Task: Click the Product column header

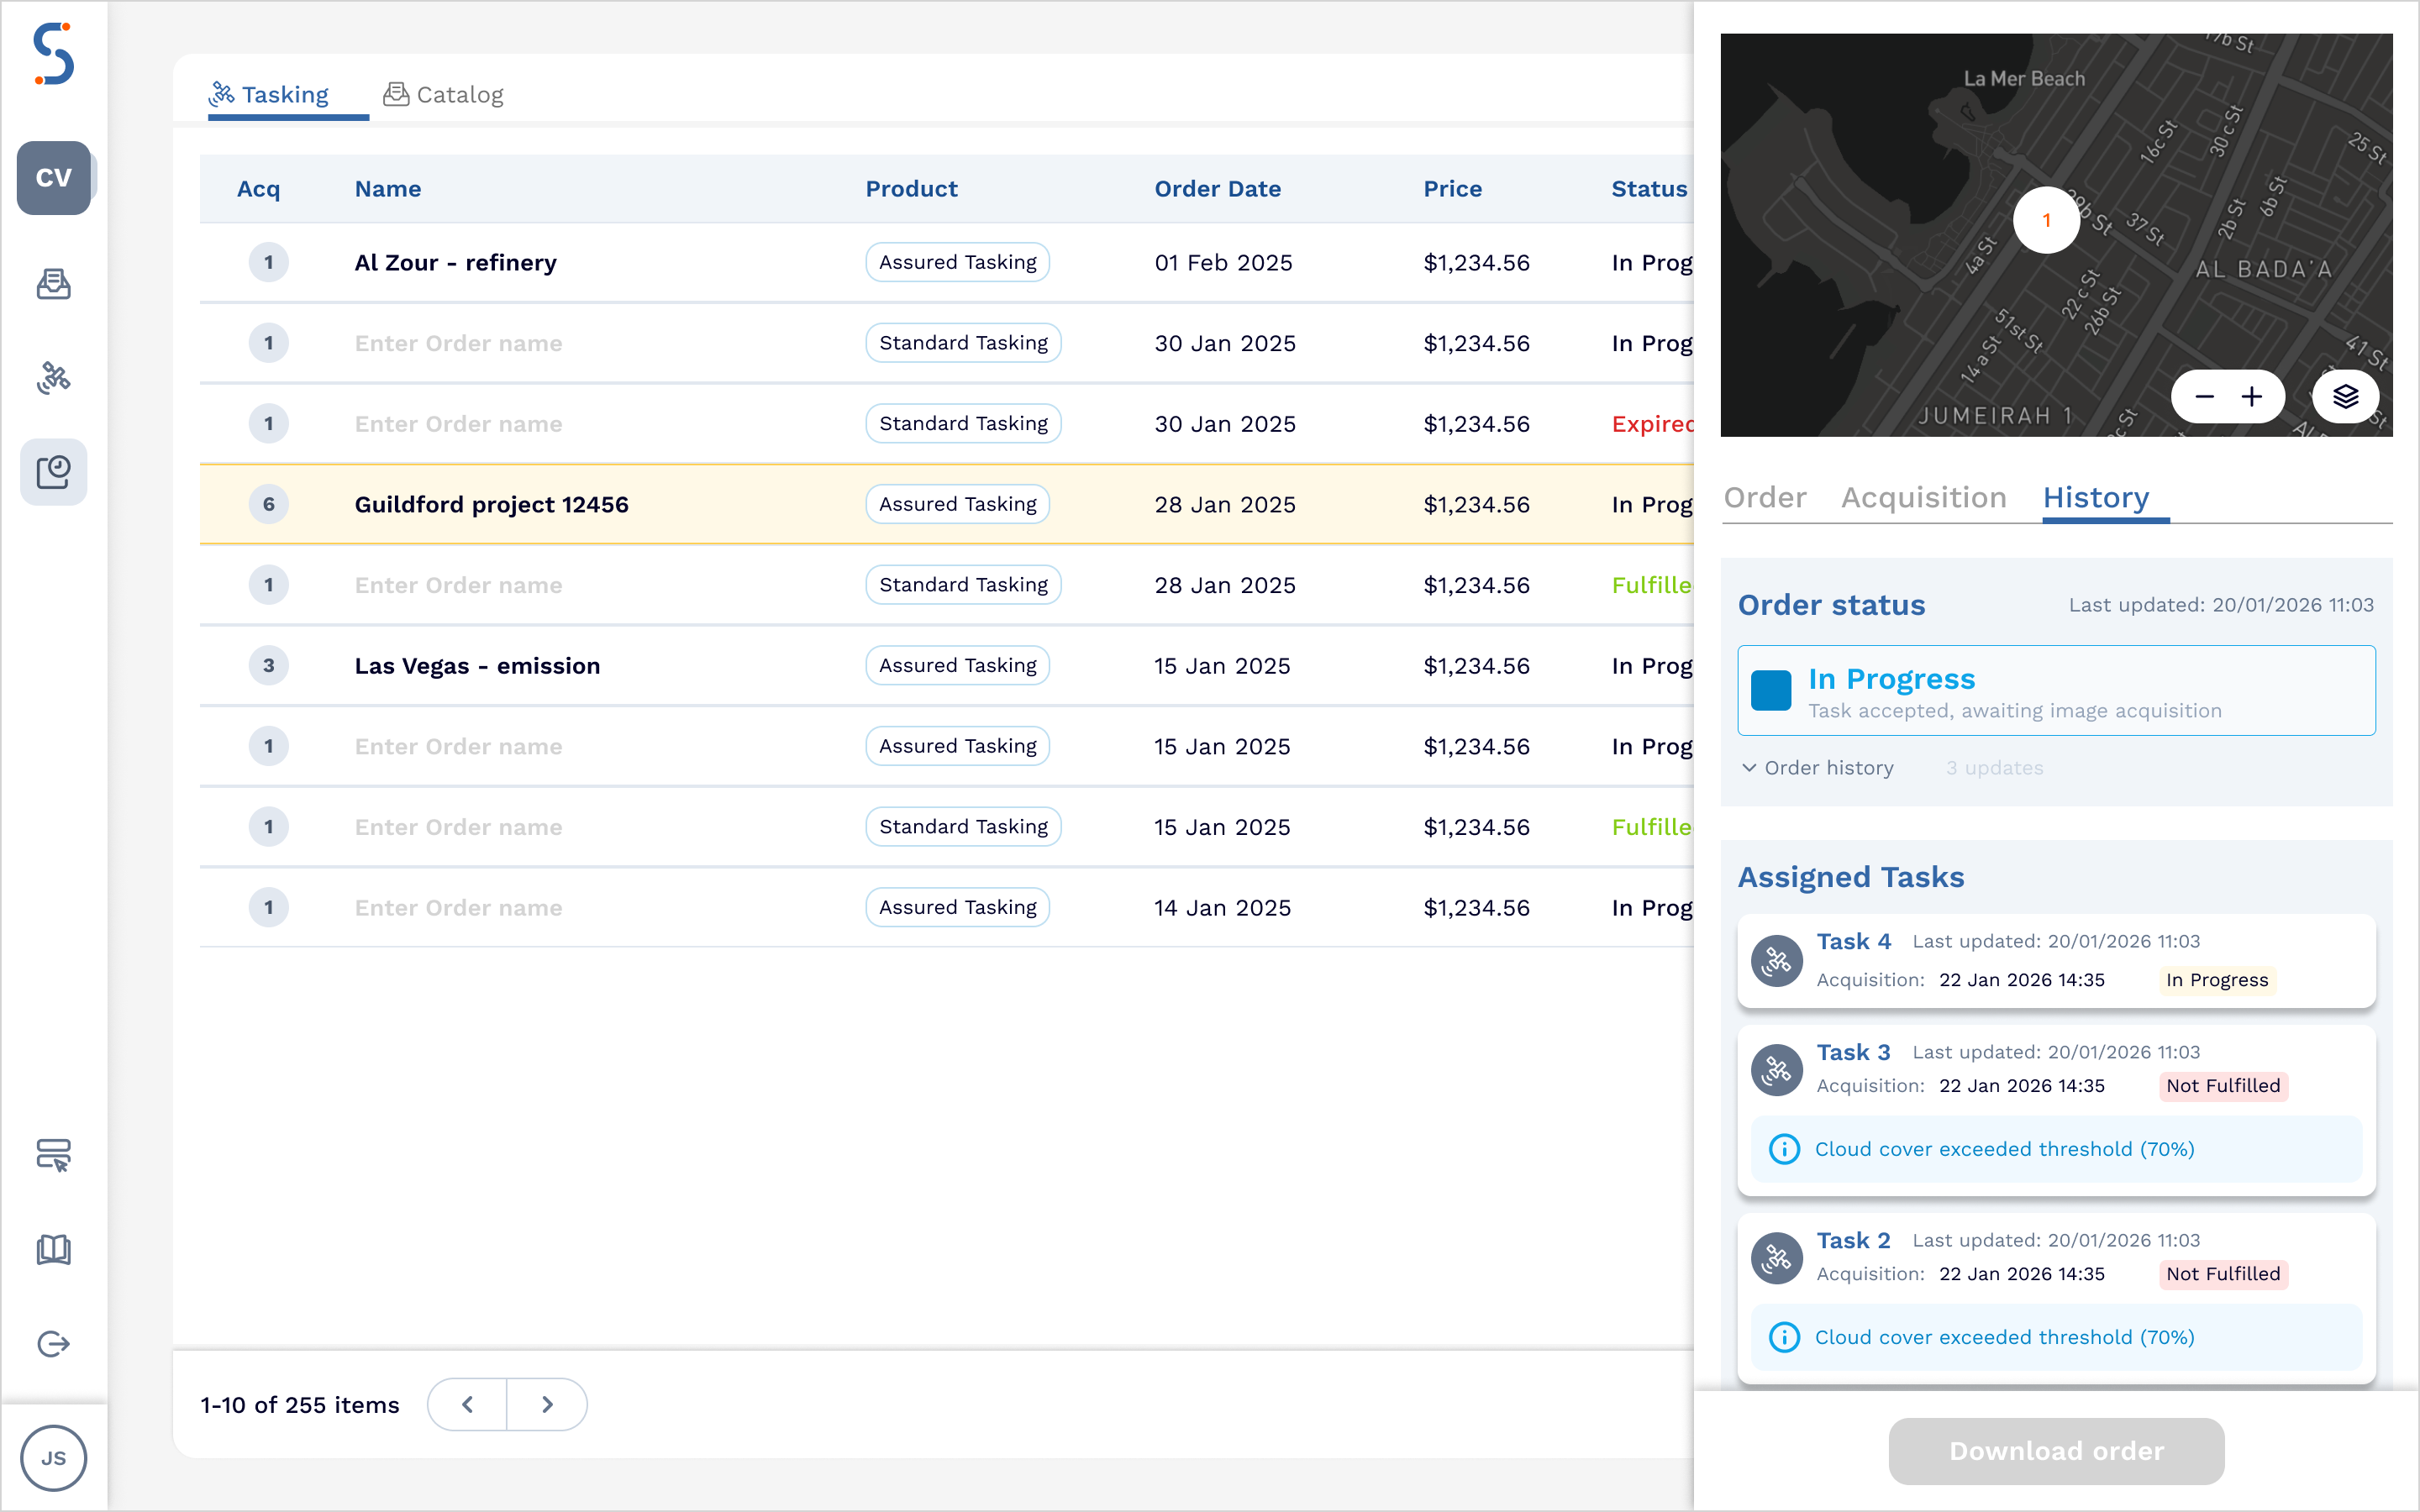Action: pos(911,189)
